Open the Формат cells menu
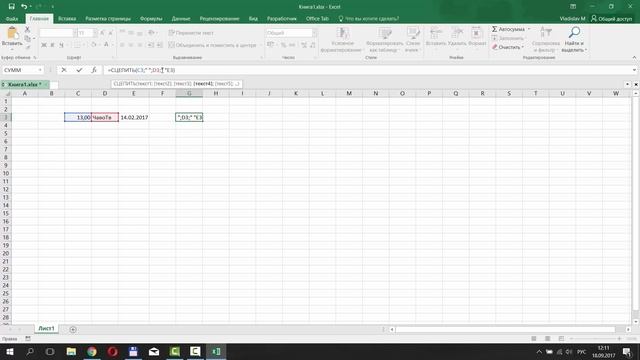640x360 pixels. (477, 36)
